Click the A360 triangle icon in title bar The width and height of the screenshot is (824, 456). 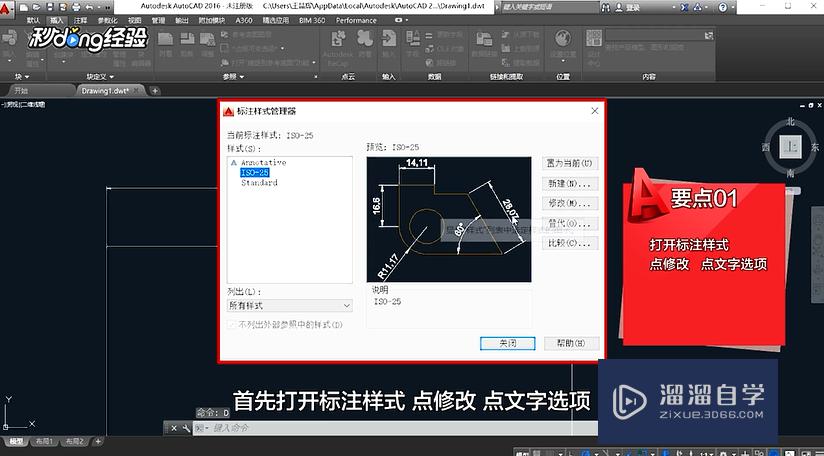click(697, 7)
